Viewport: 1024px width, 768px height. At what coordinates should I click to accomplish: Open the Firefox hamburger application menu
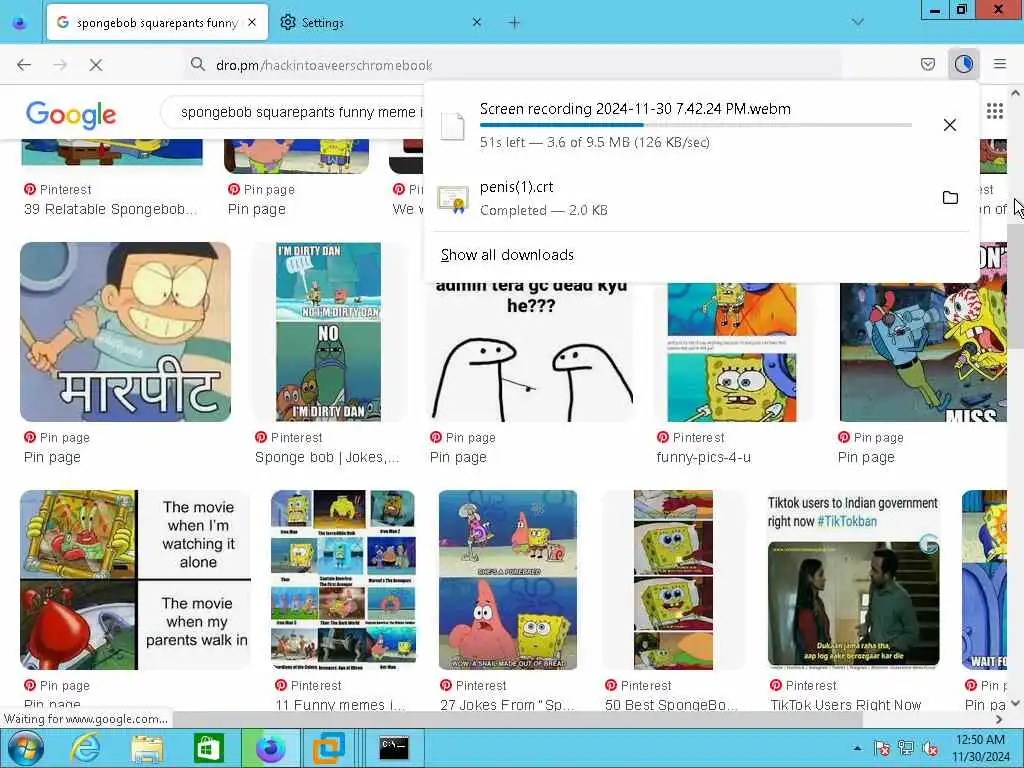[x=999, y=64]
